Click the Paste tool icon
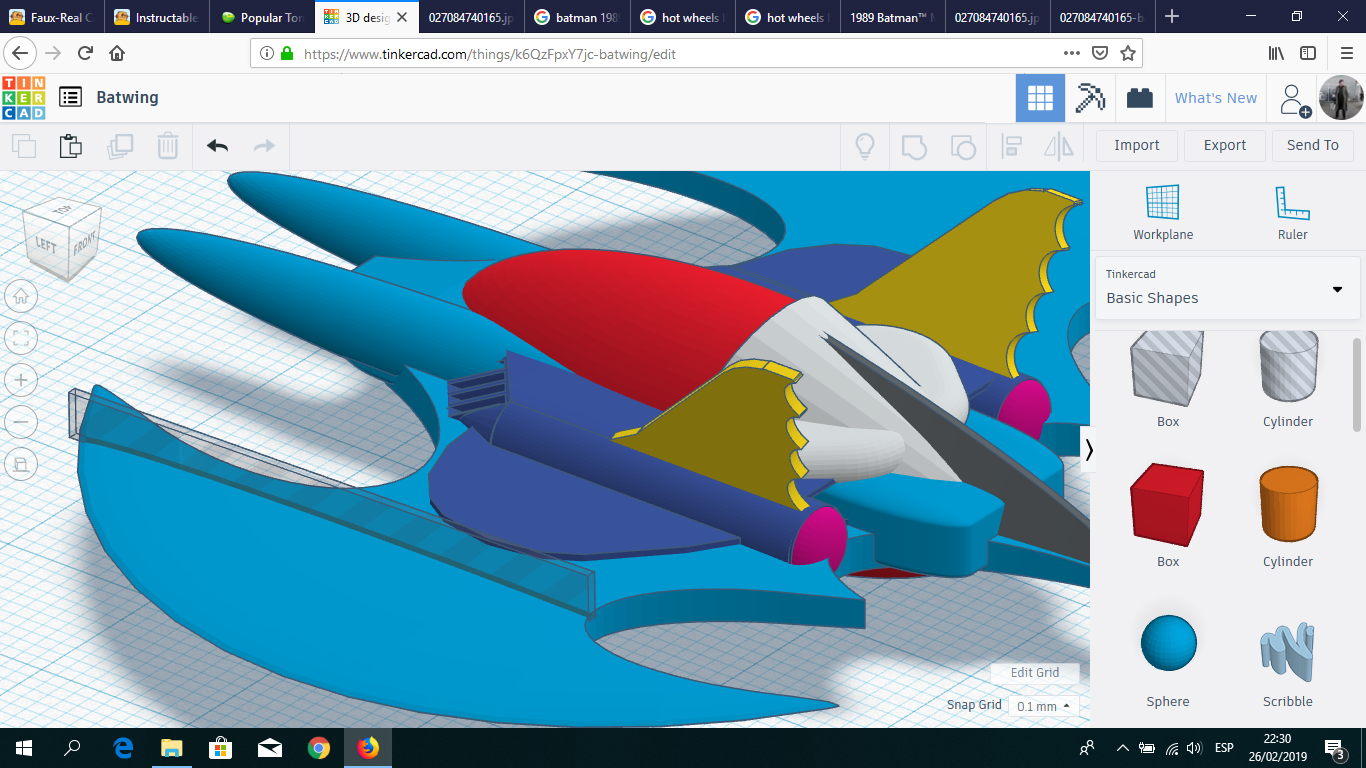The height and width of the screenshot is (768, 1366). click(70, 146)
